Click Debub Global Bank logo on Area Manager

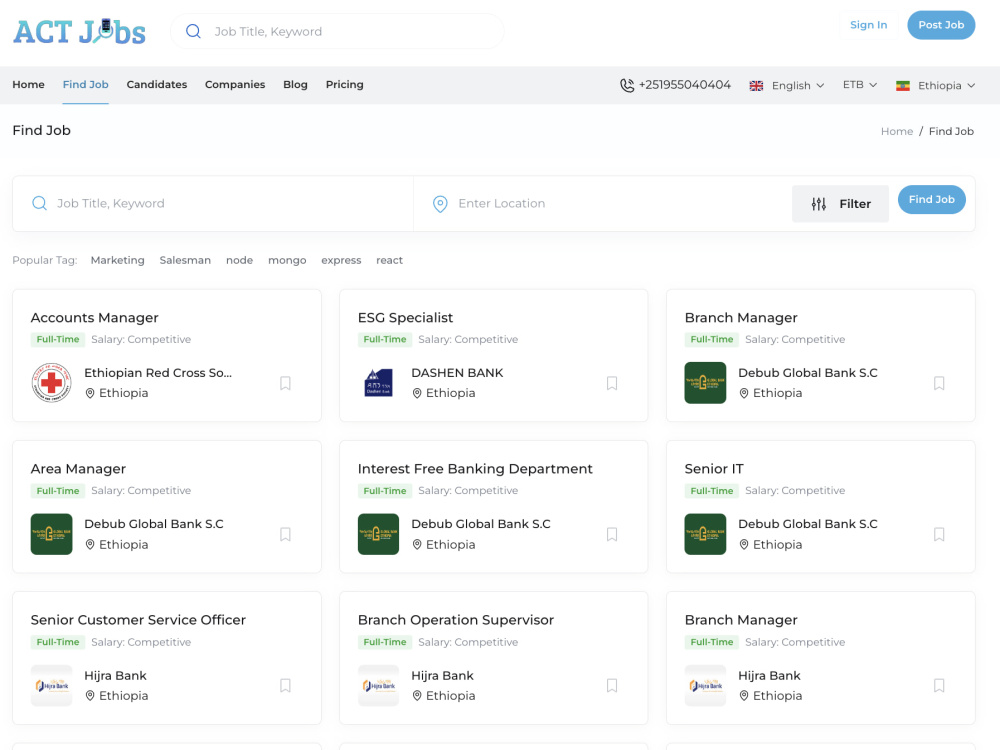[52, 534]
